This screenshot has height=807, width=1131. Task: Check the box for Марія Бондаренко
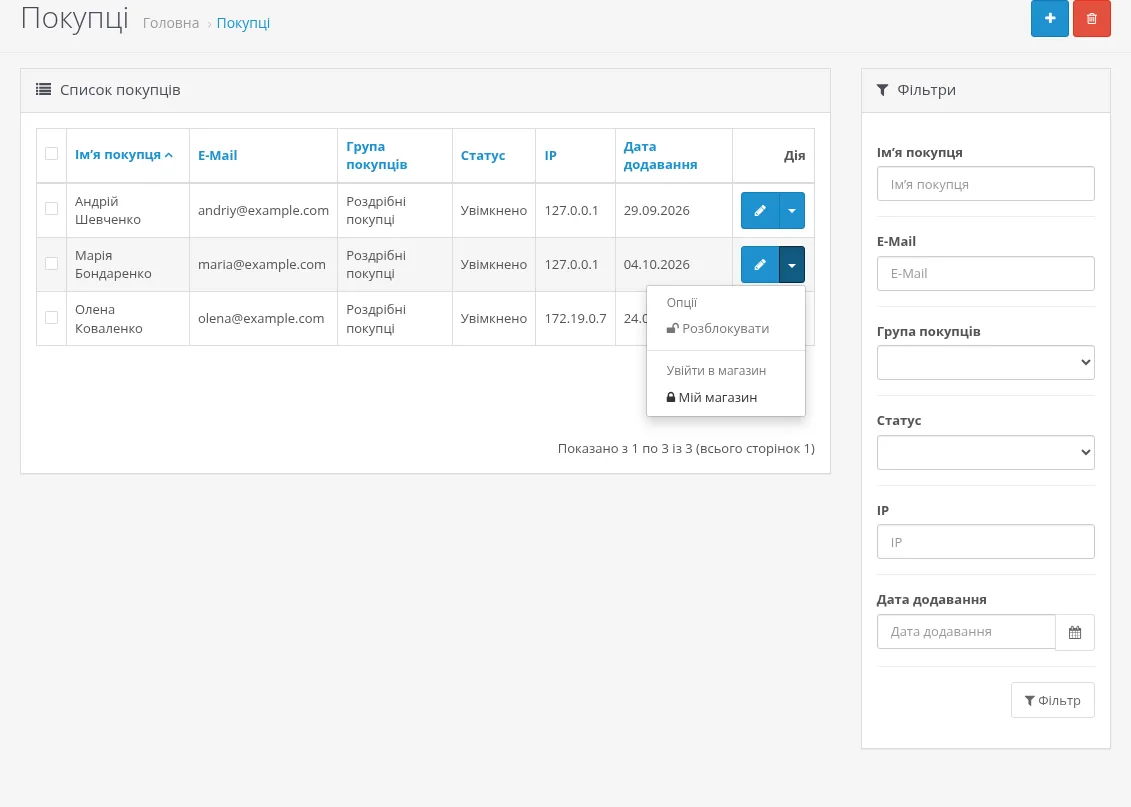(x=51, y=263)
